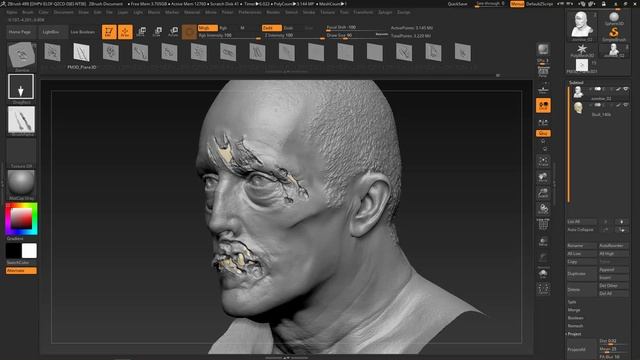
Task: Open the Document menu
Action: pyautogui.click(x=64, y=12)
